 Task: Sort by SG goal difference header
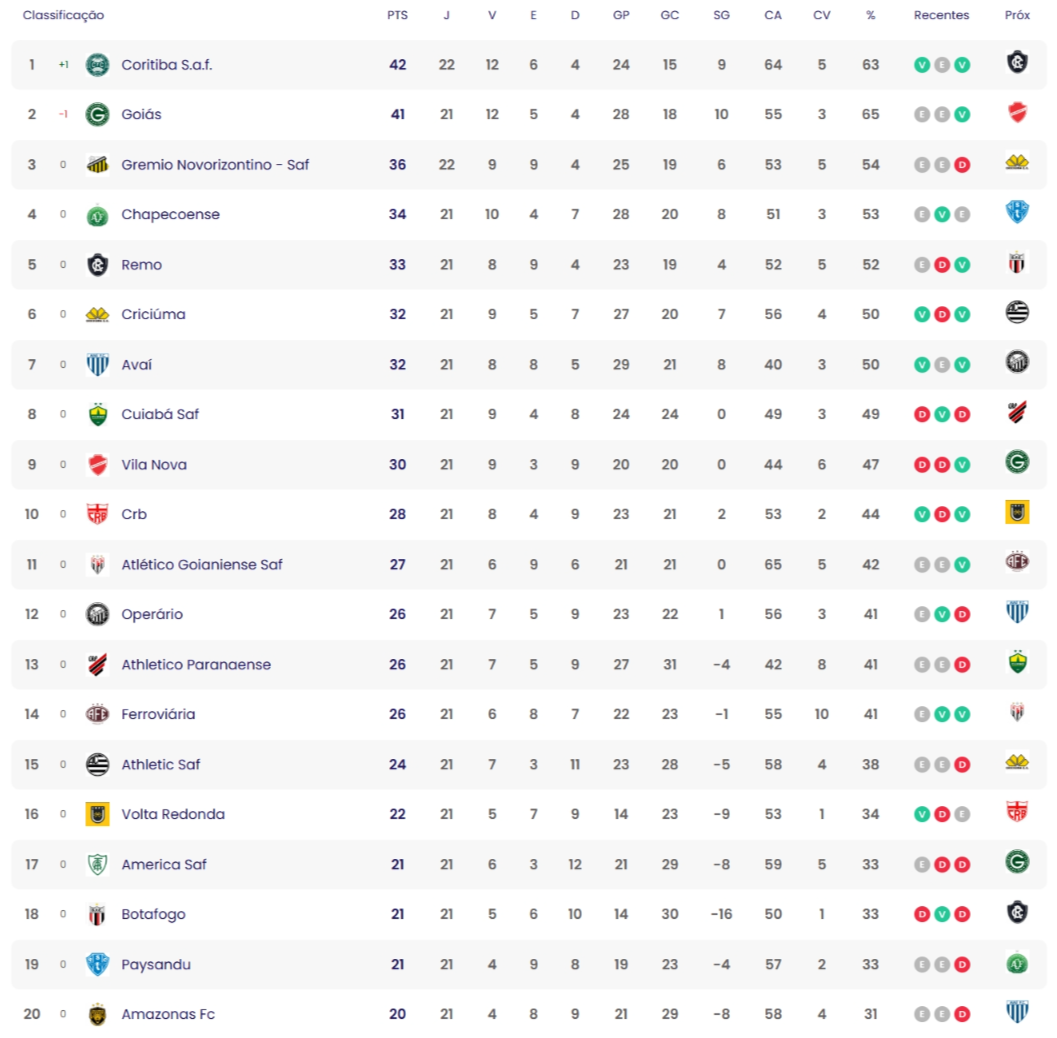pos(721,15)
